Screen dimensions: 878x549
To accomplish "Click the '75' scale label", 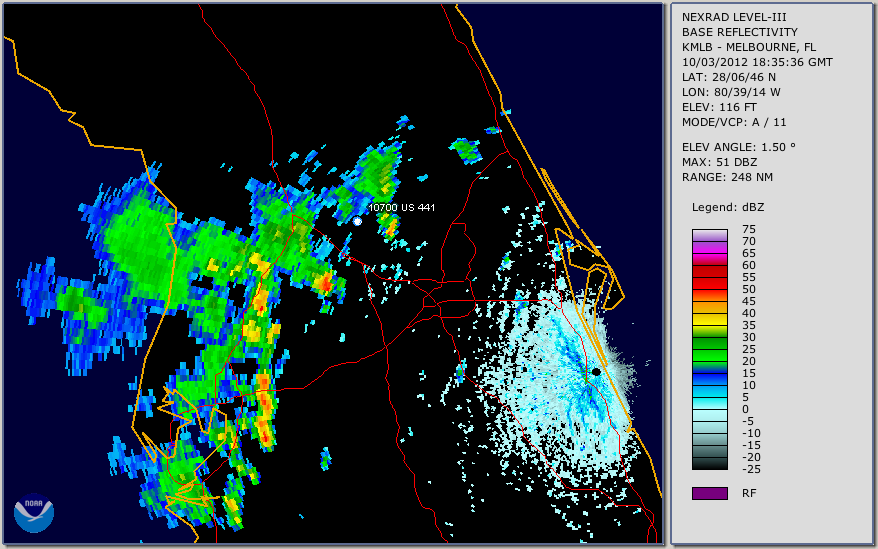I will [x=749, y=229].
